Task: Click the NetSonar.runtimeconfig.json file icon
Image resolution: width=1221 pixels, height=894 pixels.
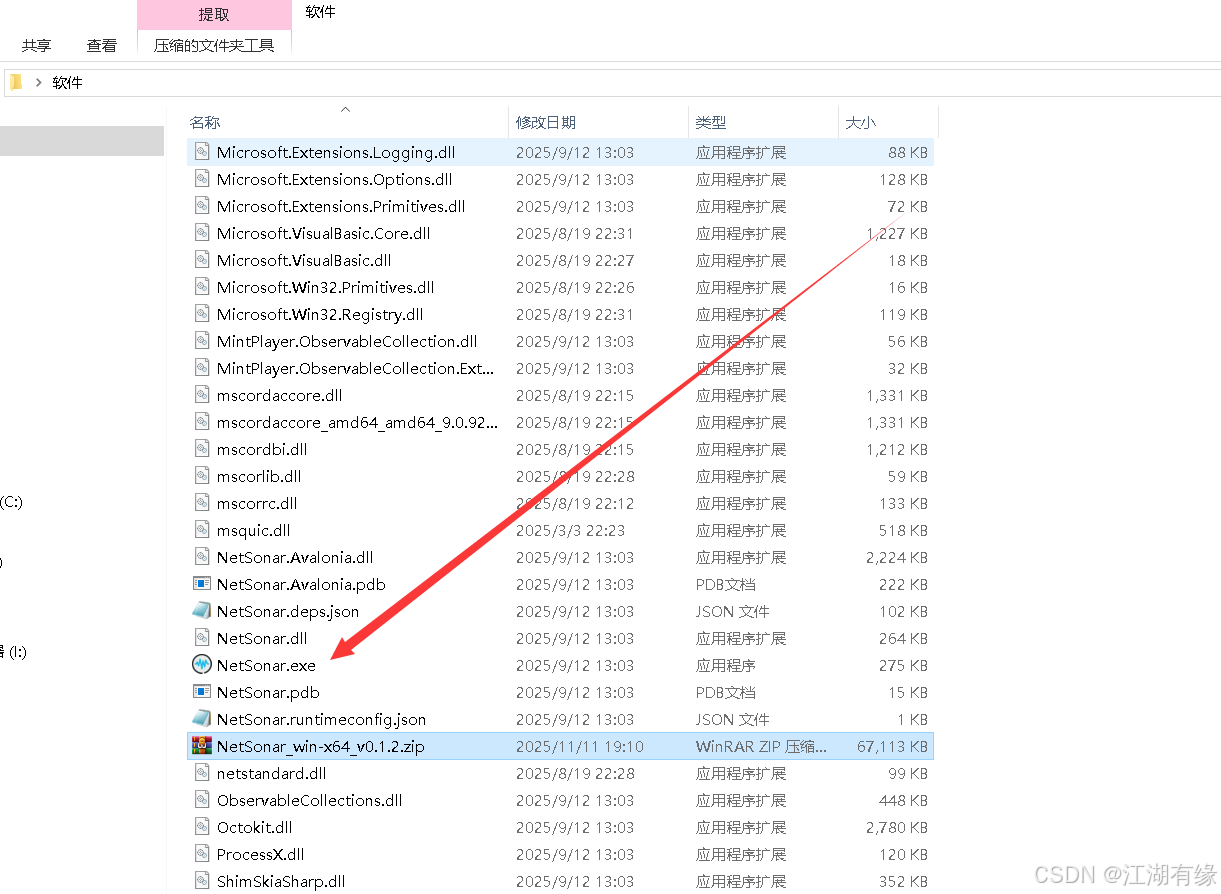Action: tap(201, 719)
